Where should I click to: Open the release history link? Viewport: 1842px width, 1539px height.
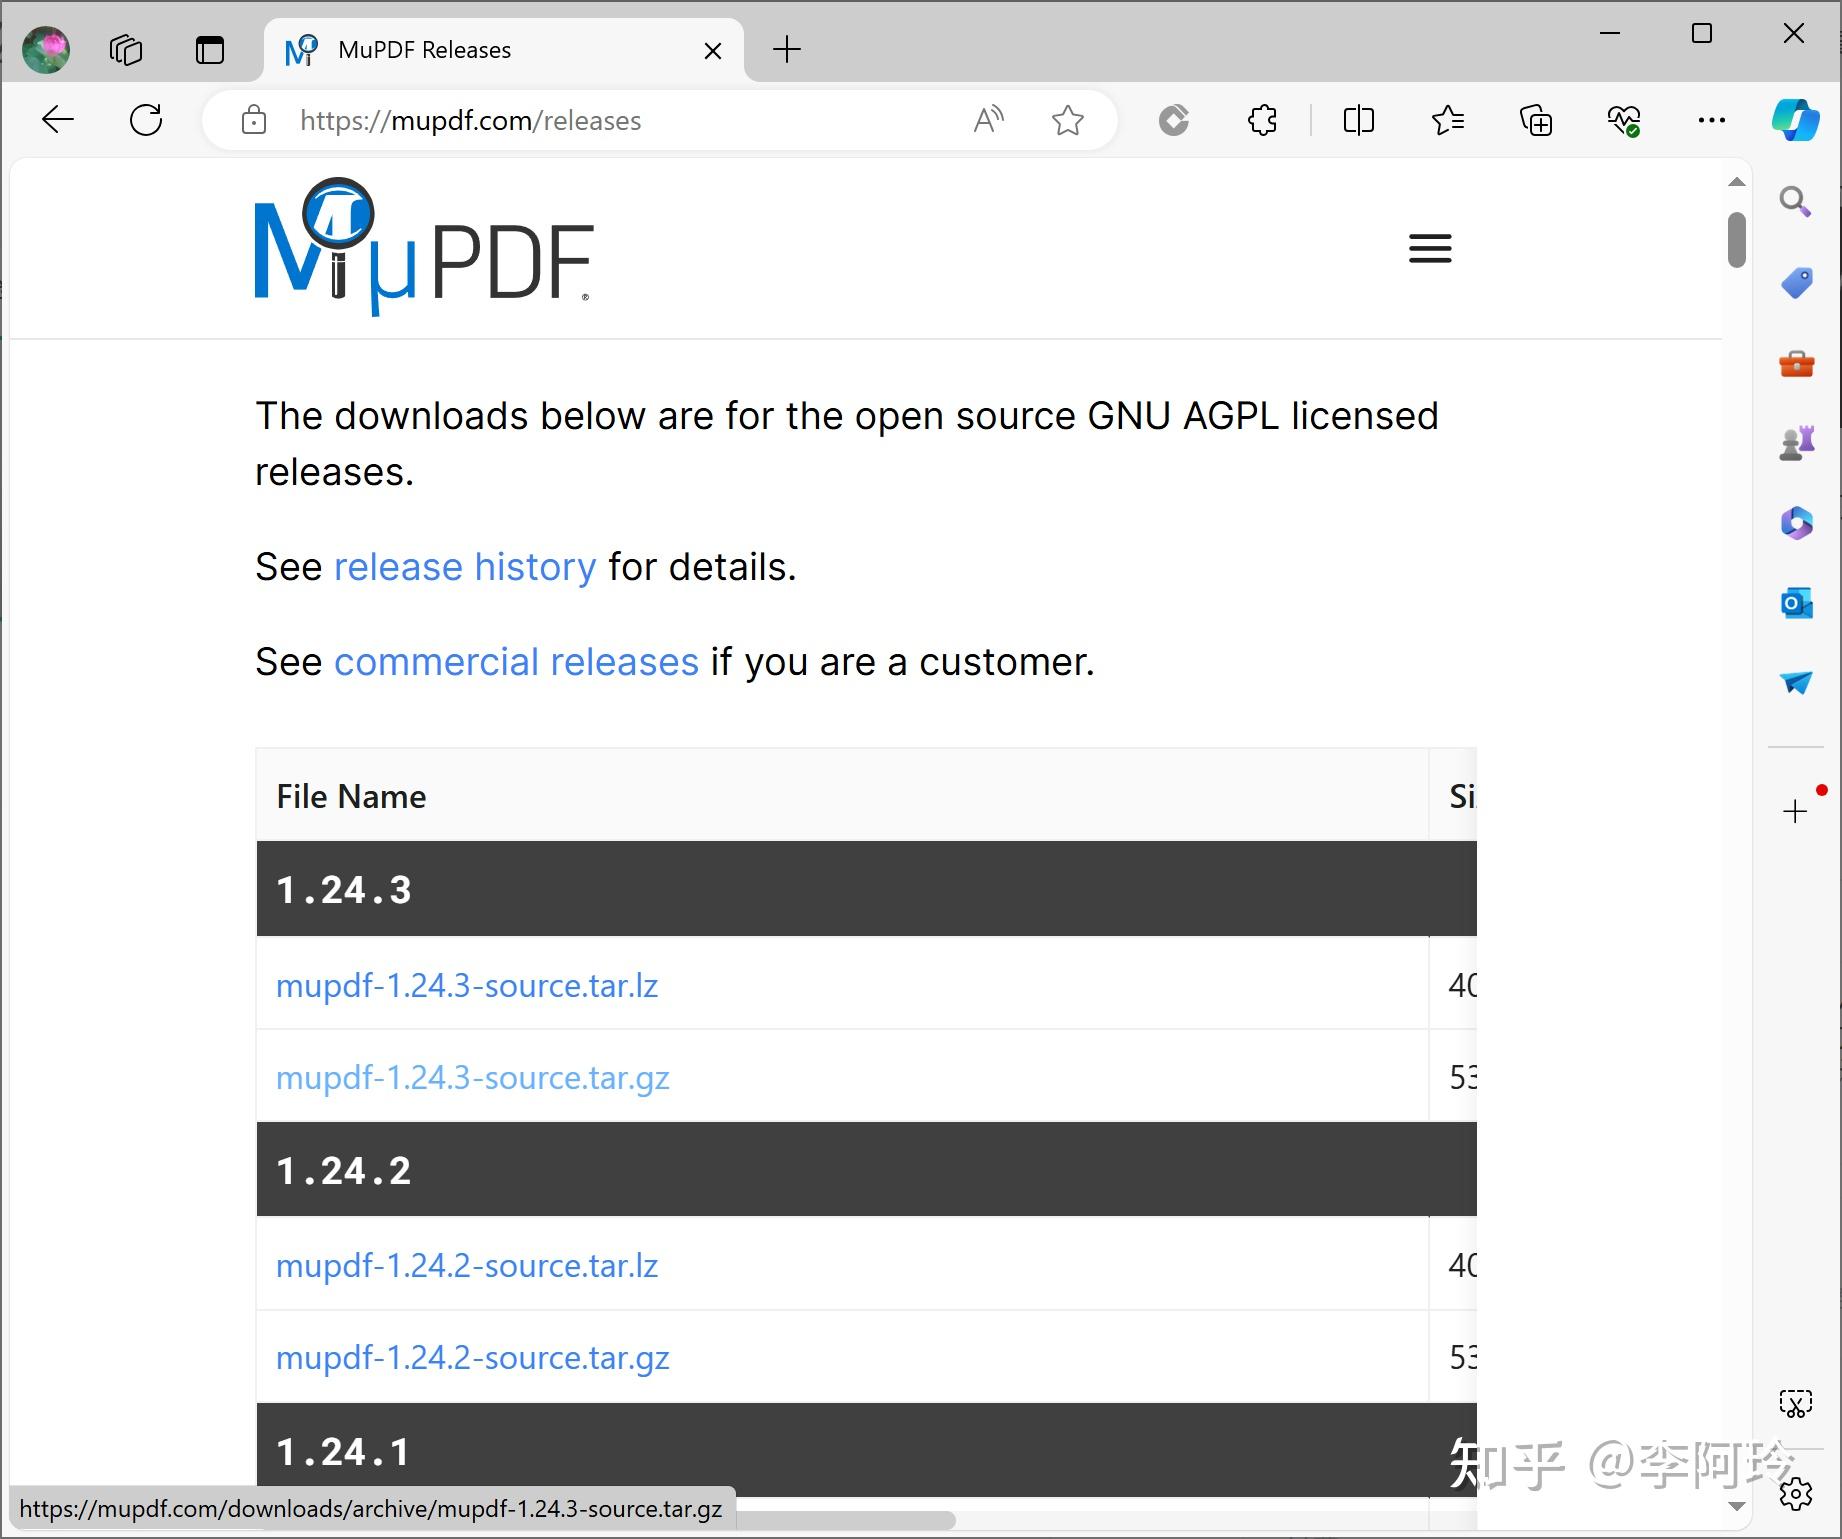(465, 566)
